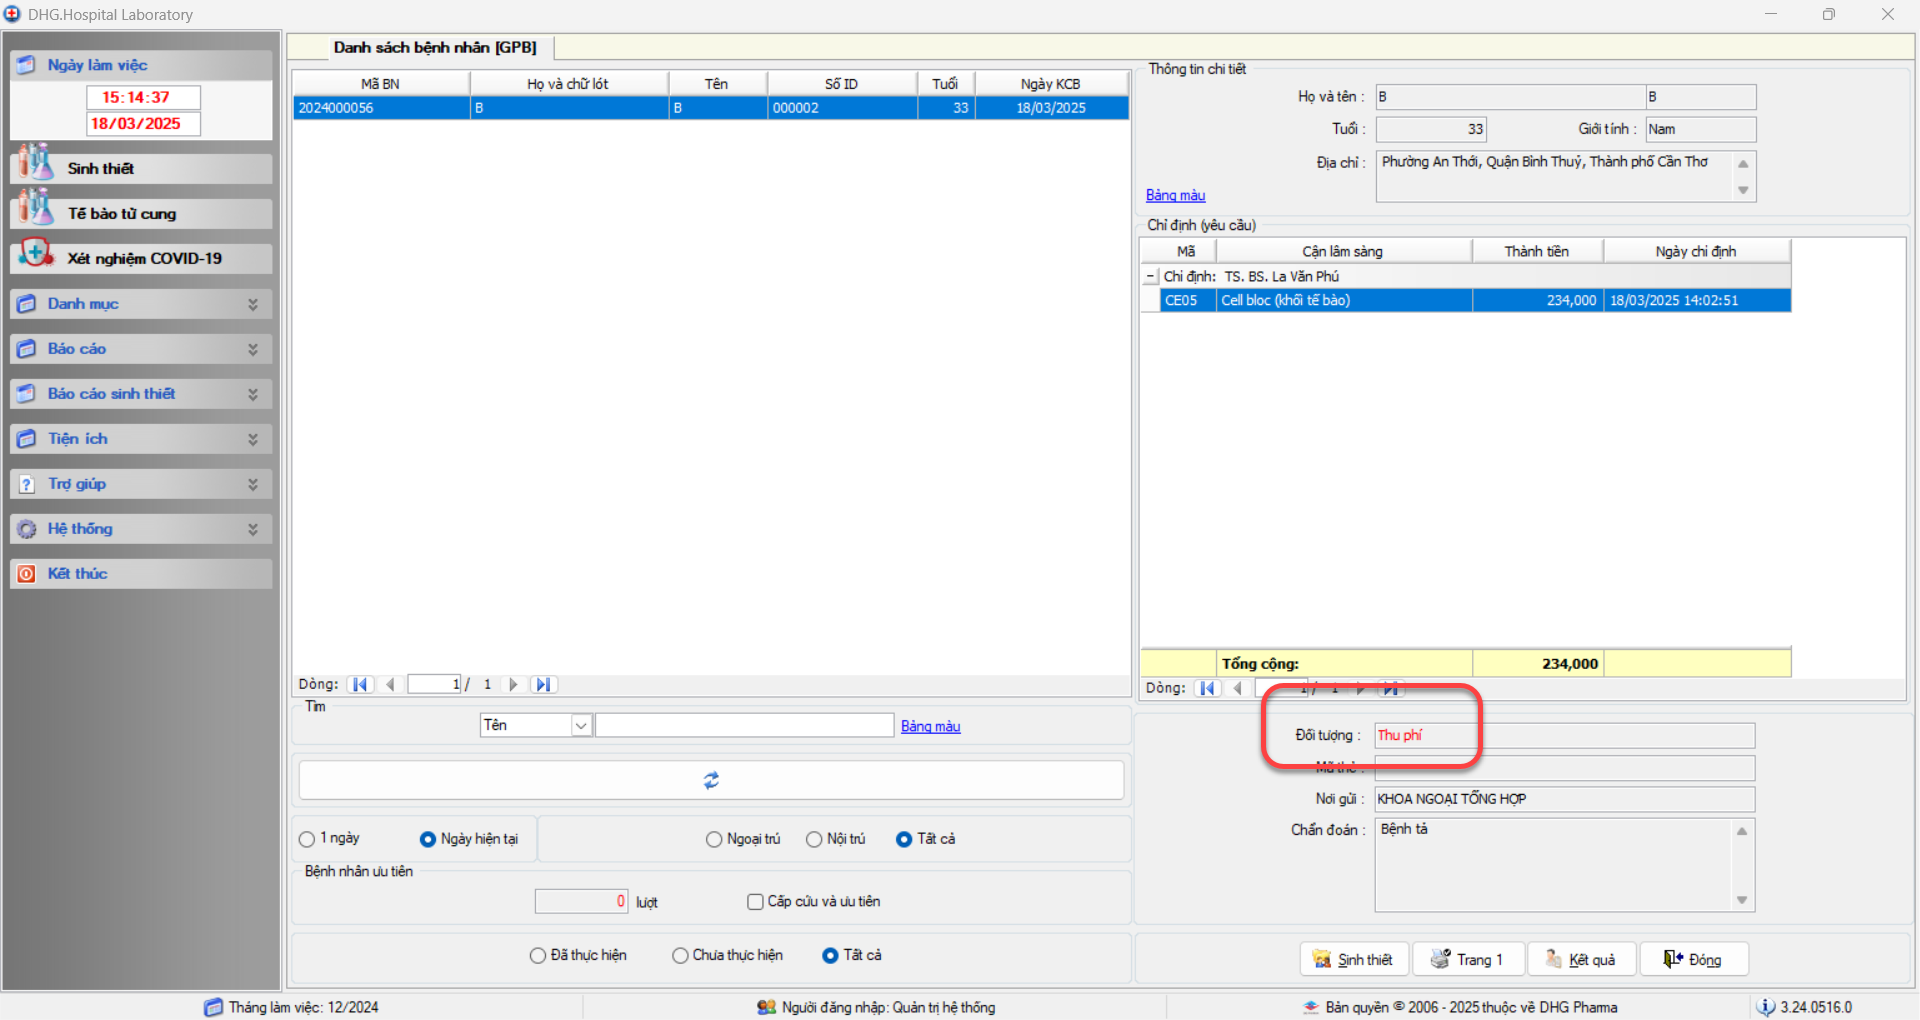
Task: Expand the Báo cáo sinh thiết section
Action: [x=253, y=394]
